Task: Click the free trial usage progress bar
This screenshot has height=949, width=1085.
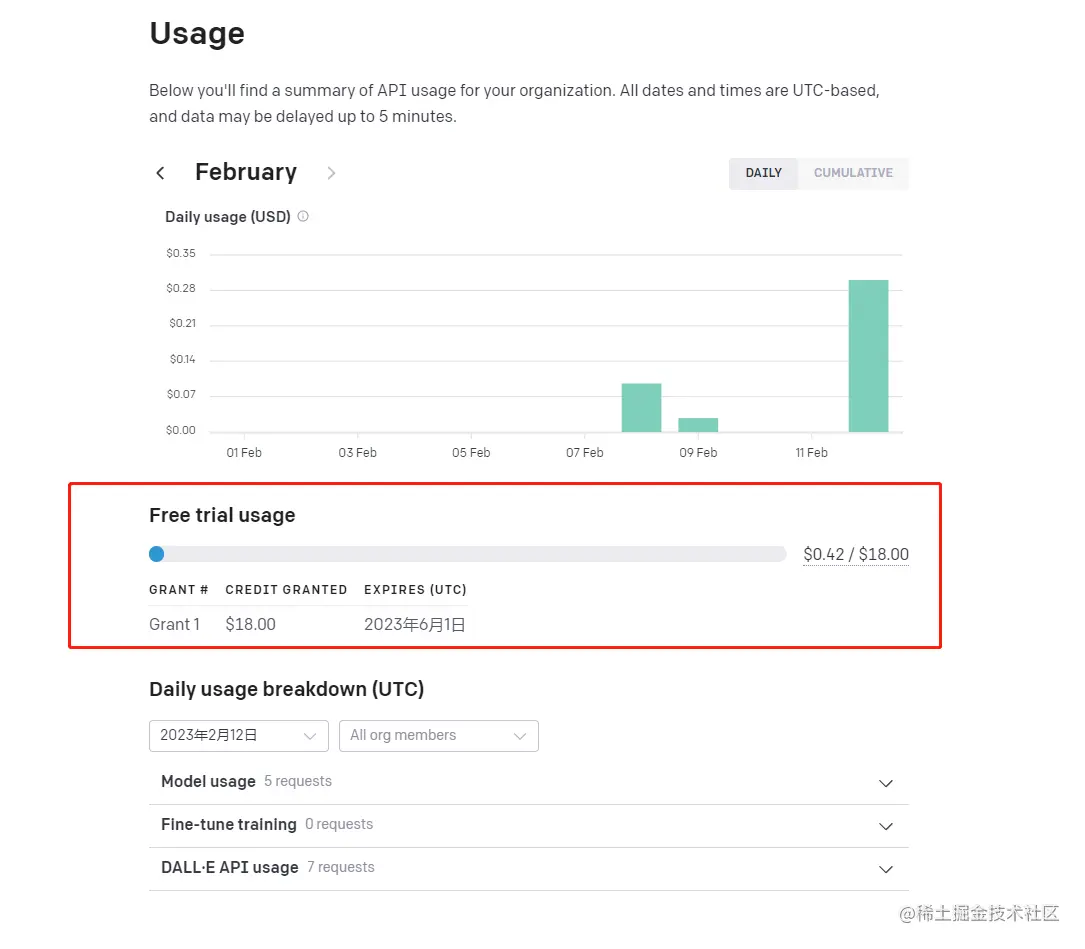Action: point(467,553)
